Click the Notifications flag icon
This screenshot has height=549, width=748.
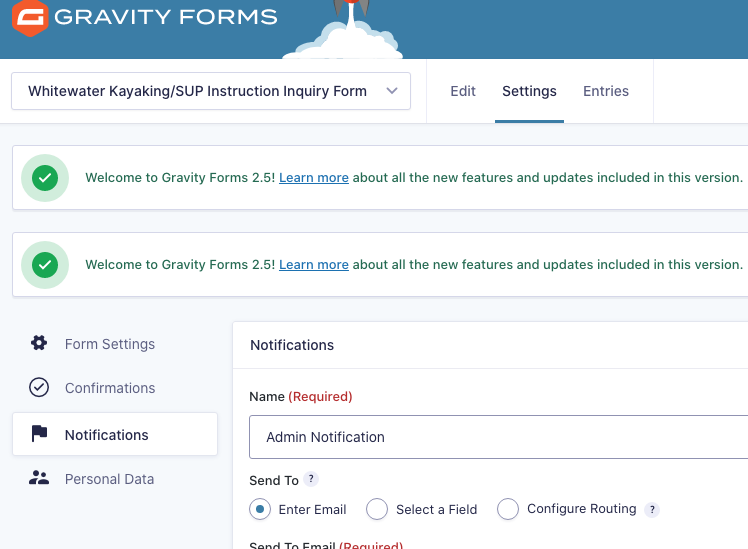(x=39, y=434)
